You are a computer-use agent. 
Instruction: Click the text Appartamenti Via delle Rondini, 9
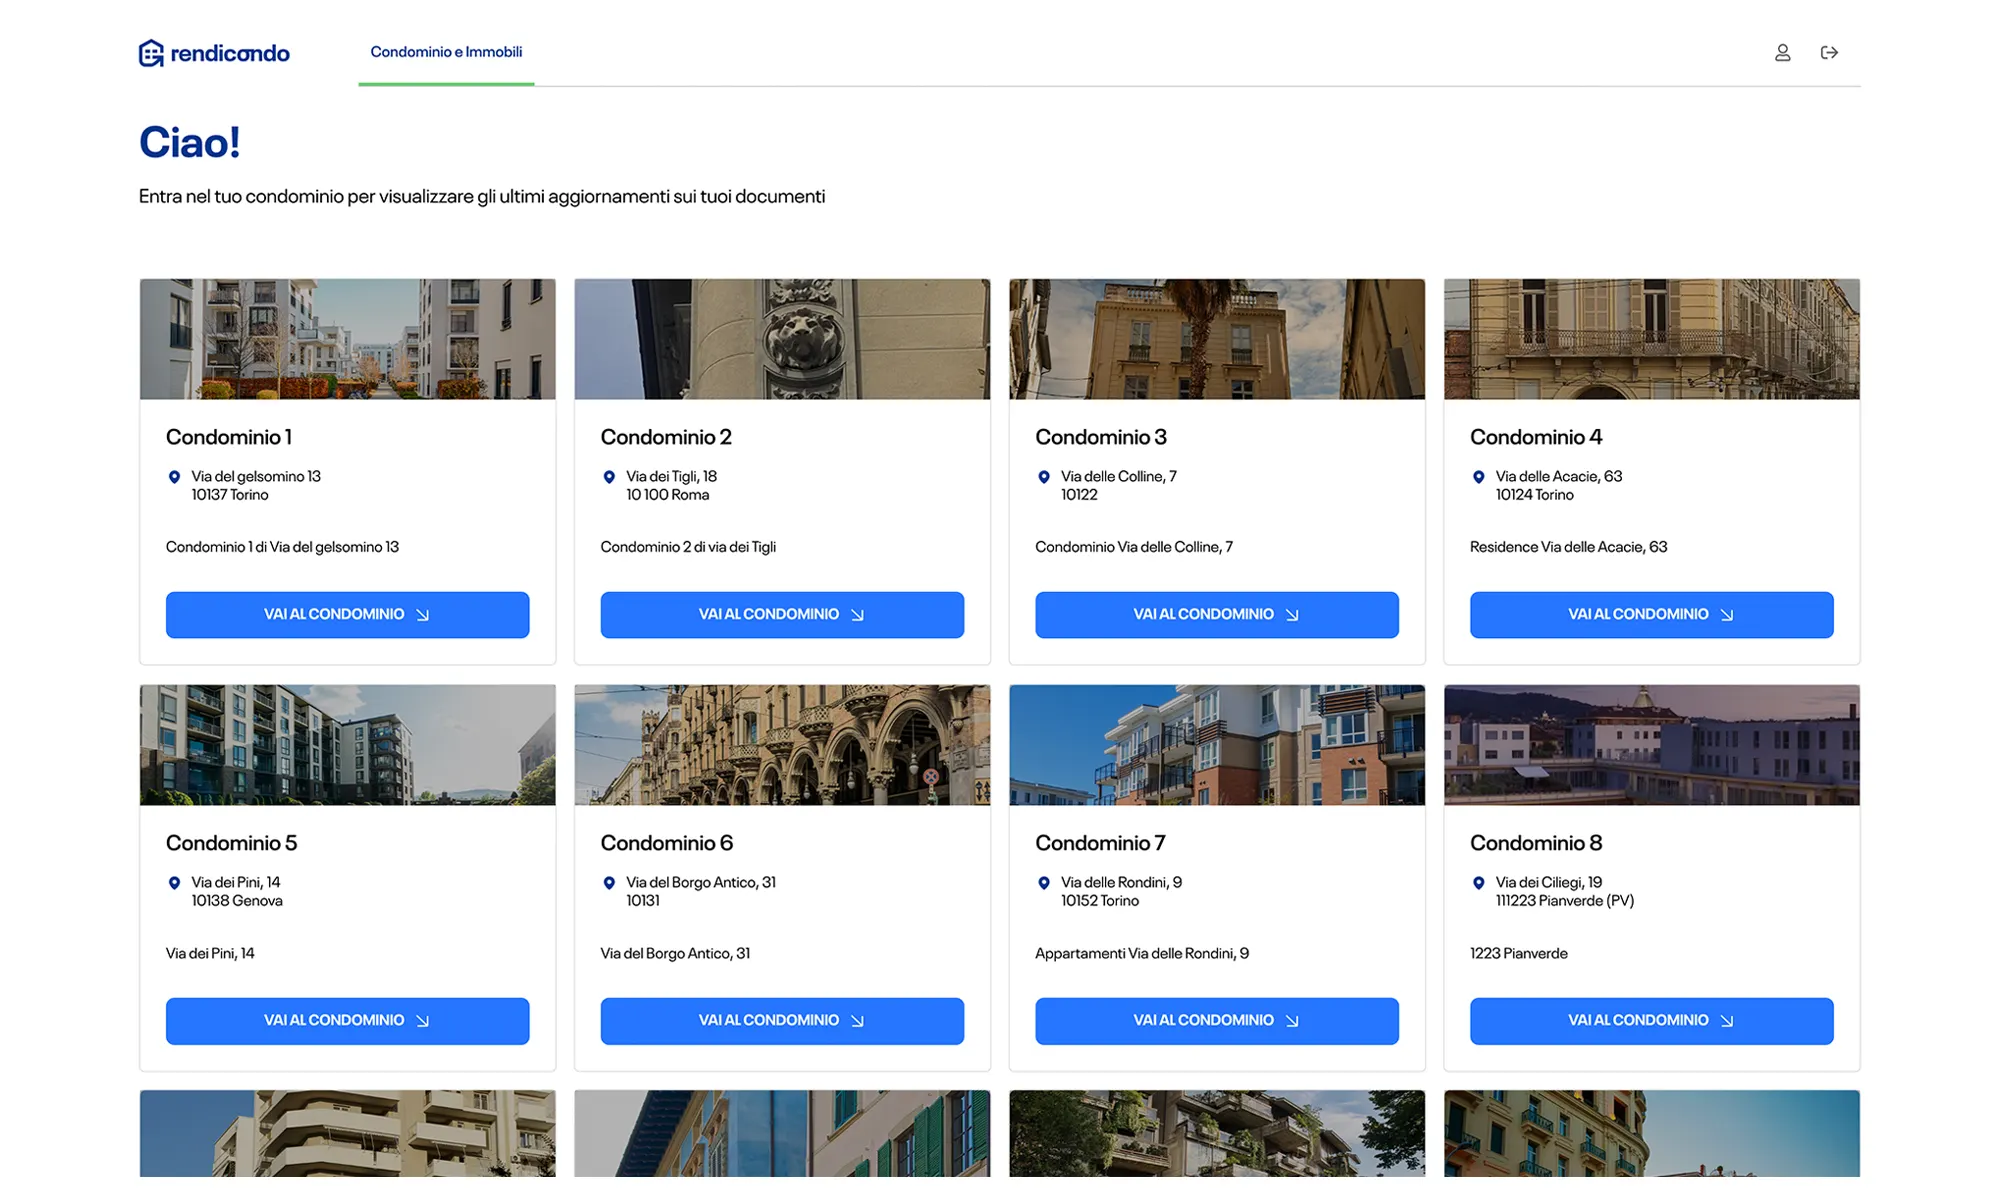[x=1142, y=953]
